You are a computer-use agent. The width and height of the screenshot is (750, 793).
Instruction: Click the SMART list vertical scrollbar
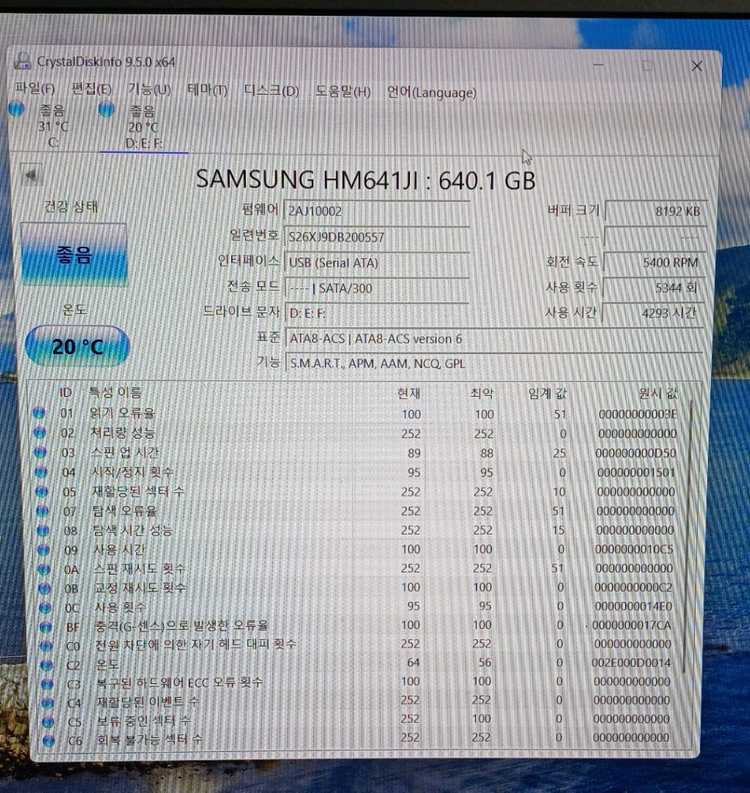(x=688, y=536)
